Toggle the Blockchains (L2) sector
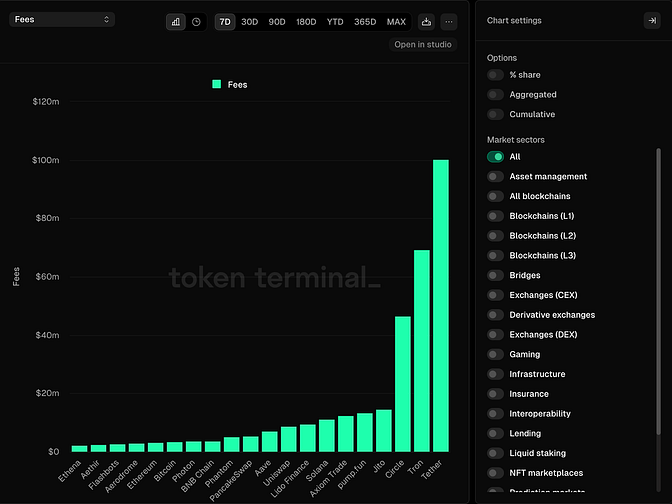 (495, 236)
